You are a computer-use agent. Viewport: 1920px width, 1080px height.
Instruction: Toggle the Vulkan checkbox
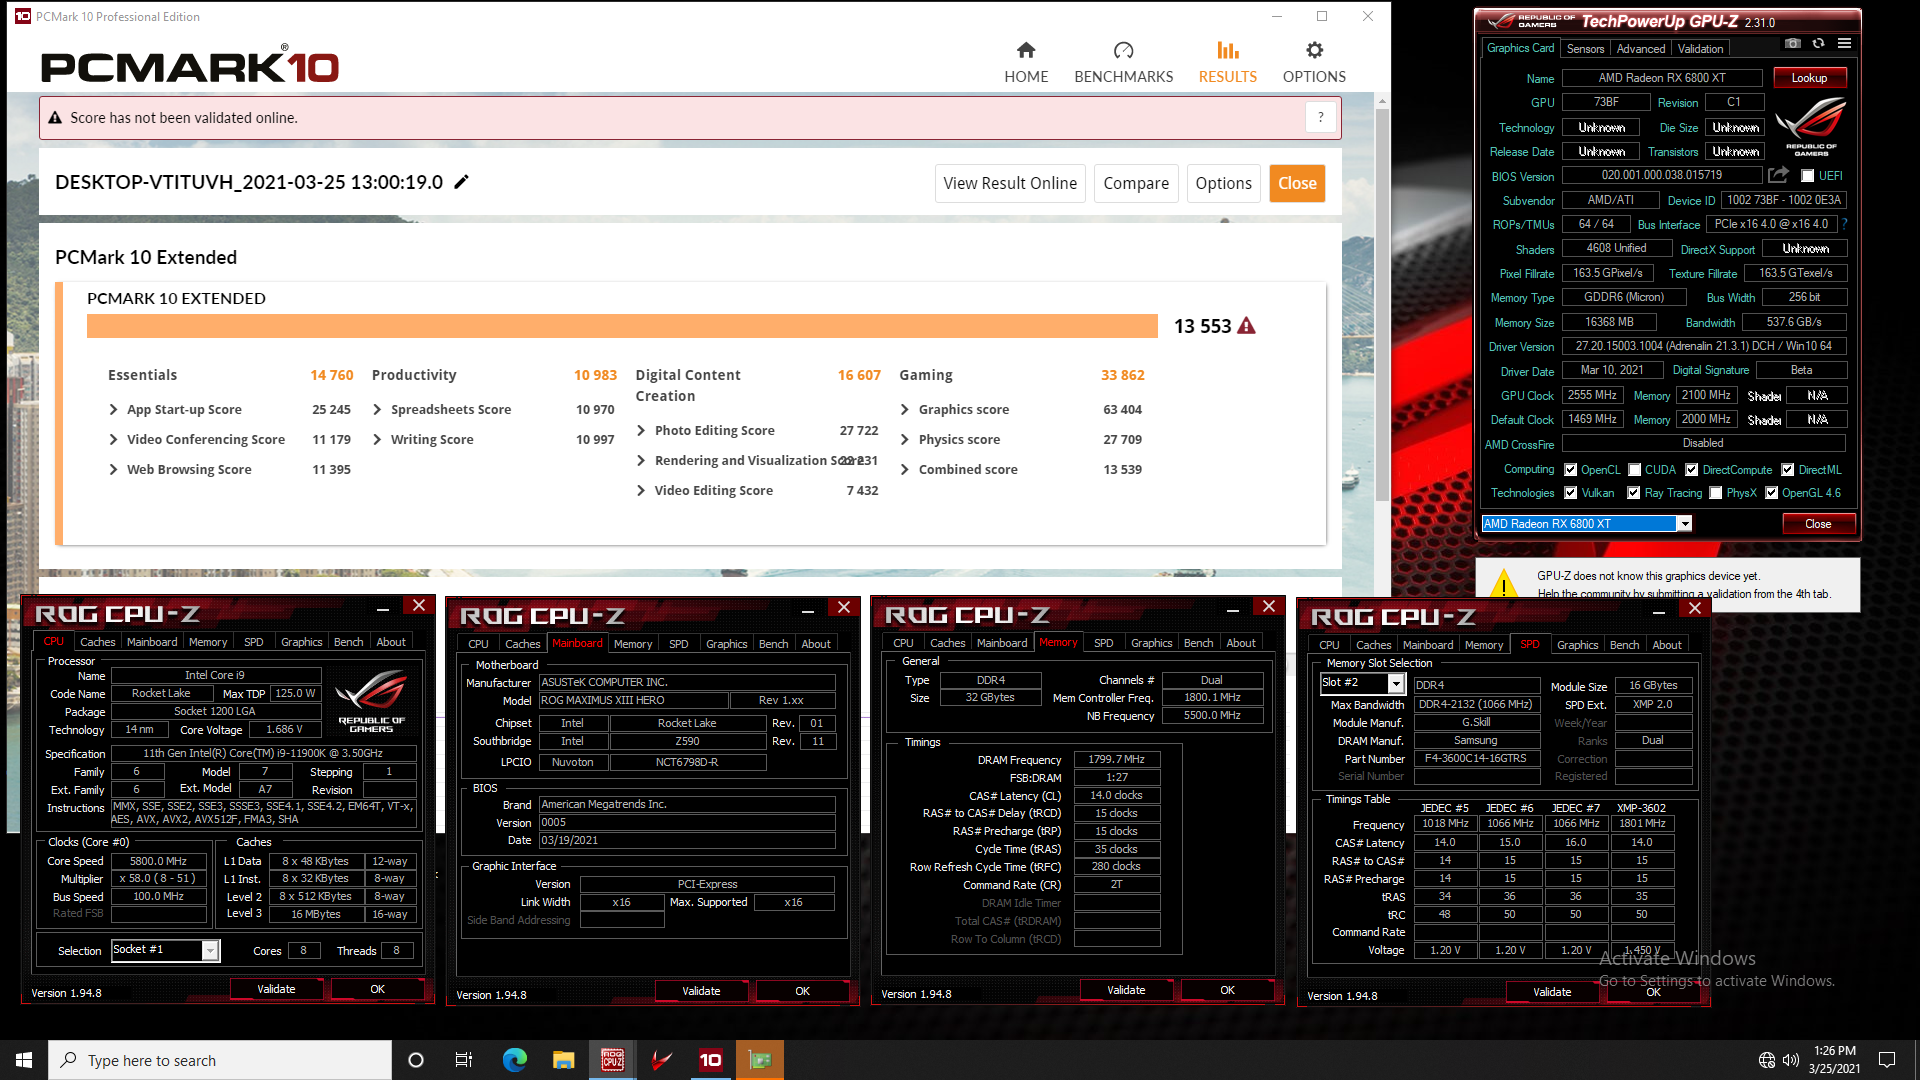point(1570,493)
